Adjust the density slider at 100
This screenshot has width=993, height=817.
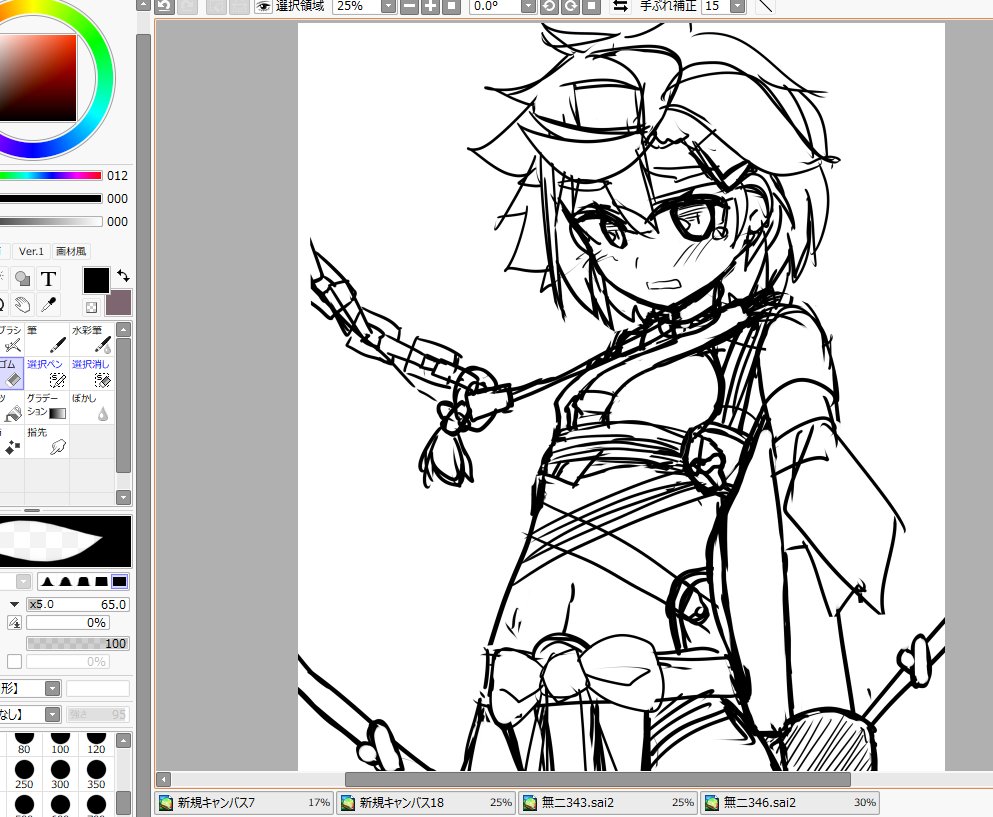pyautogui.click(x=78, y=643)
